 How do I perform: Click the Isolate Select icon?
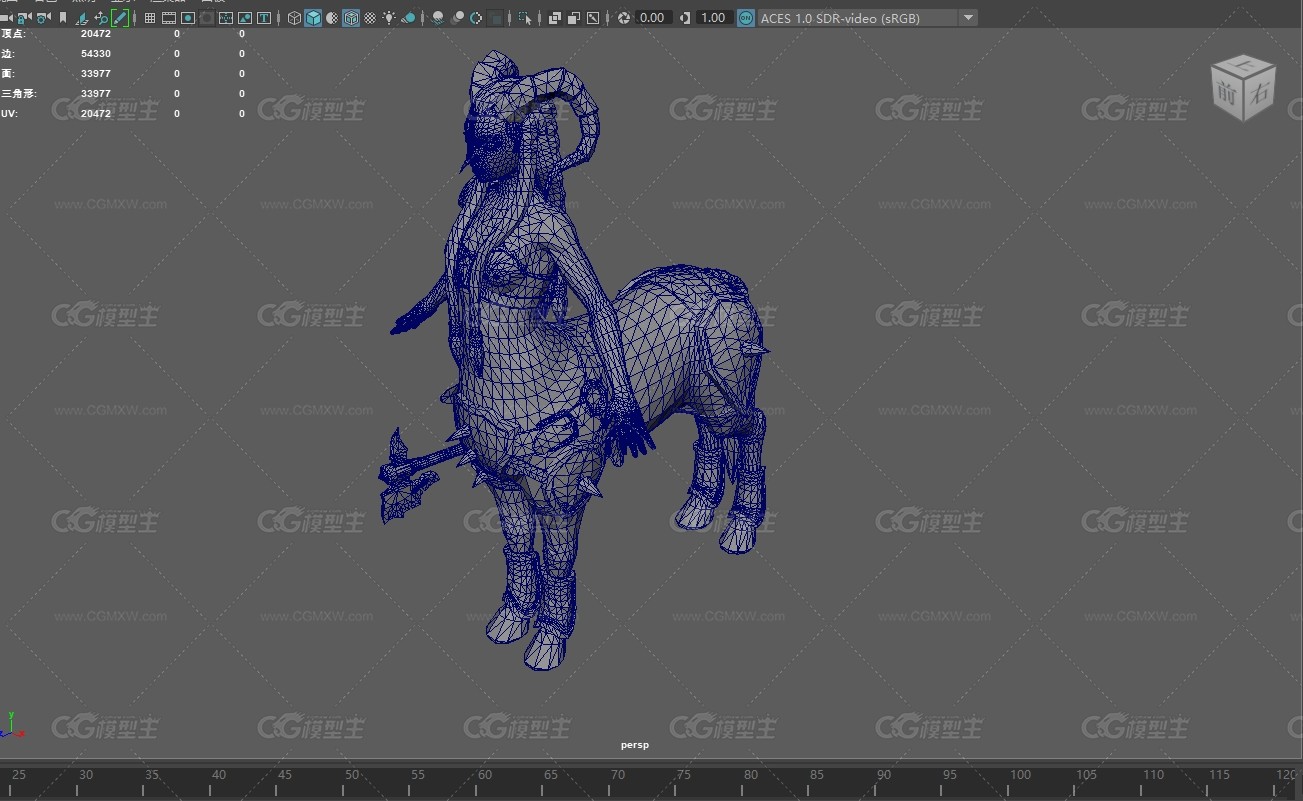pos(524,18)
